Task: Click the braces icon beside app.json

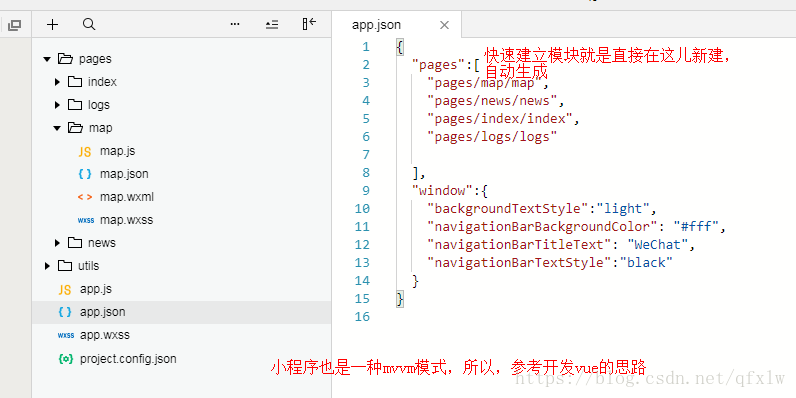Action: click(65, 312)
